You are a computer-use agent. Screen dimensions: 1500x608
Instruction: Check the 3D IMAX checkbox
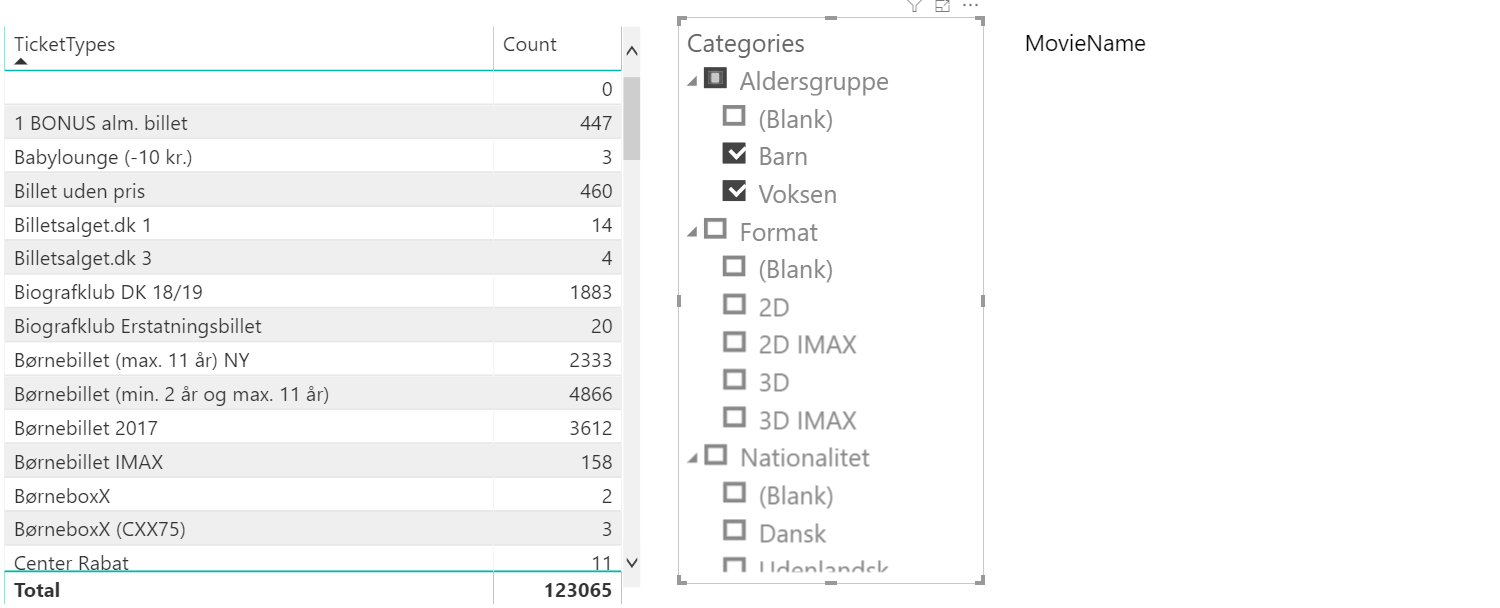734,417
